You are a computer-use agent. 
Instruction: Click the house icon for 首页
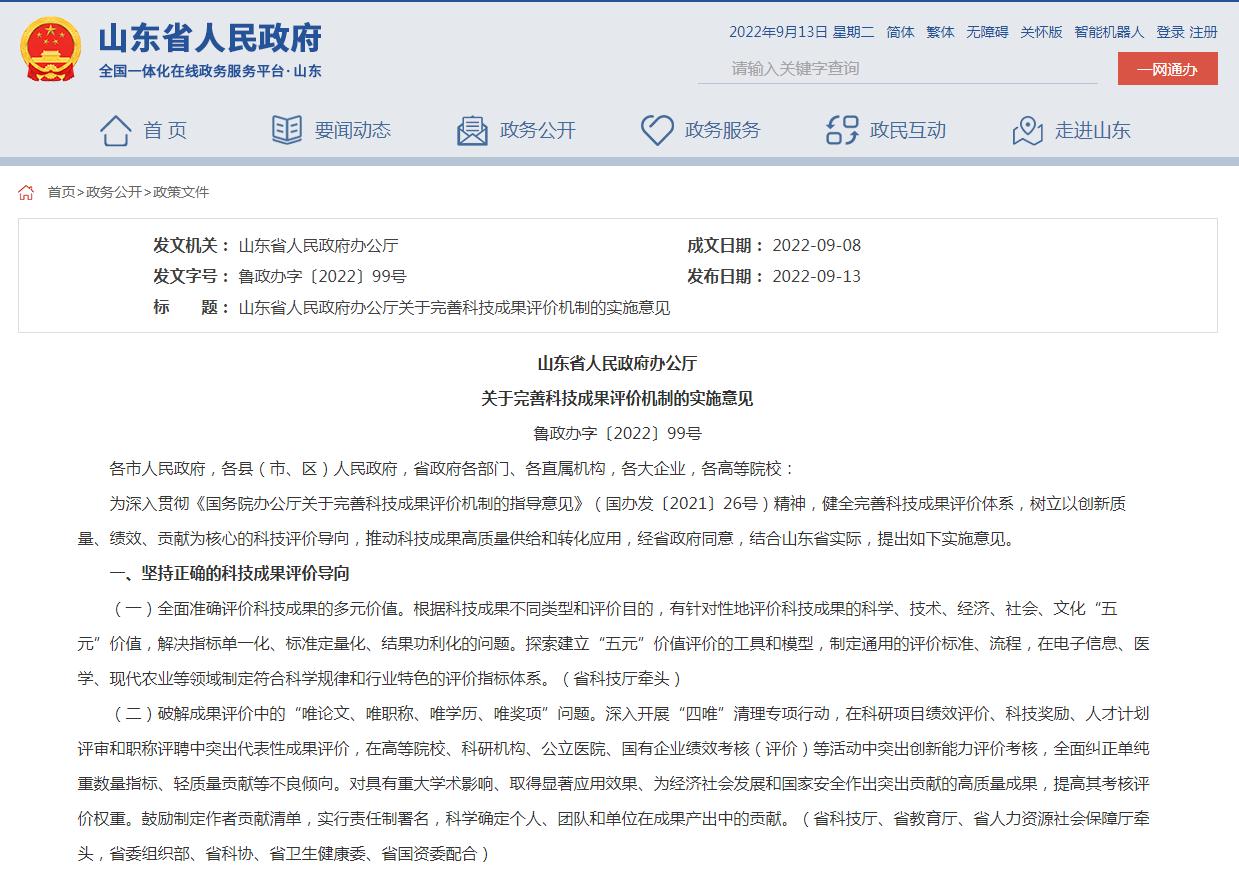(115, 130)
